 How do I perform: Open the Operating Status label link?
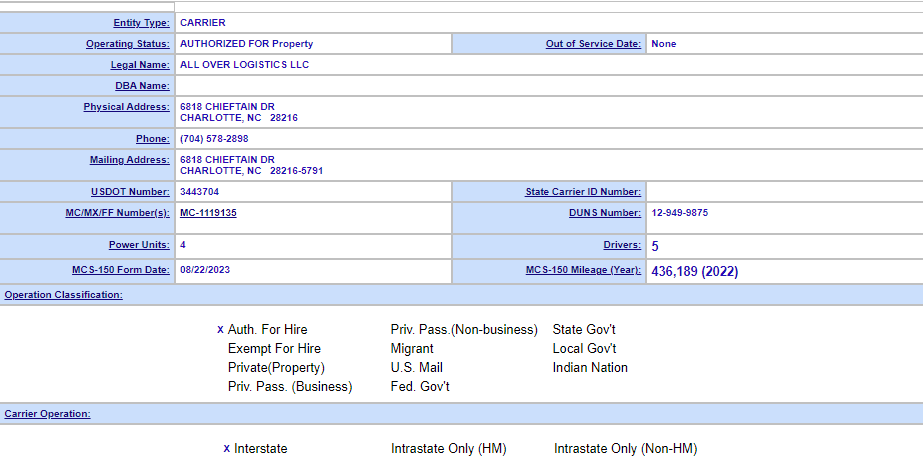click(128, 44)
